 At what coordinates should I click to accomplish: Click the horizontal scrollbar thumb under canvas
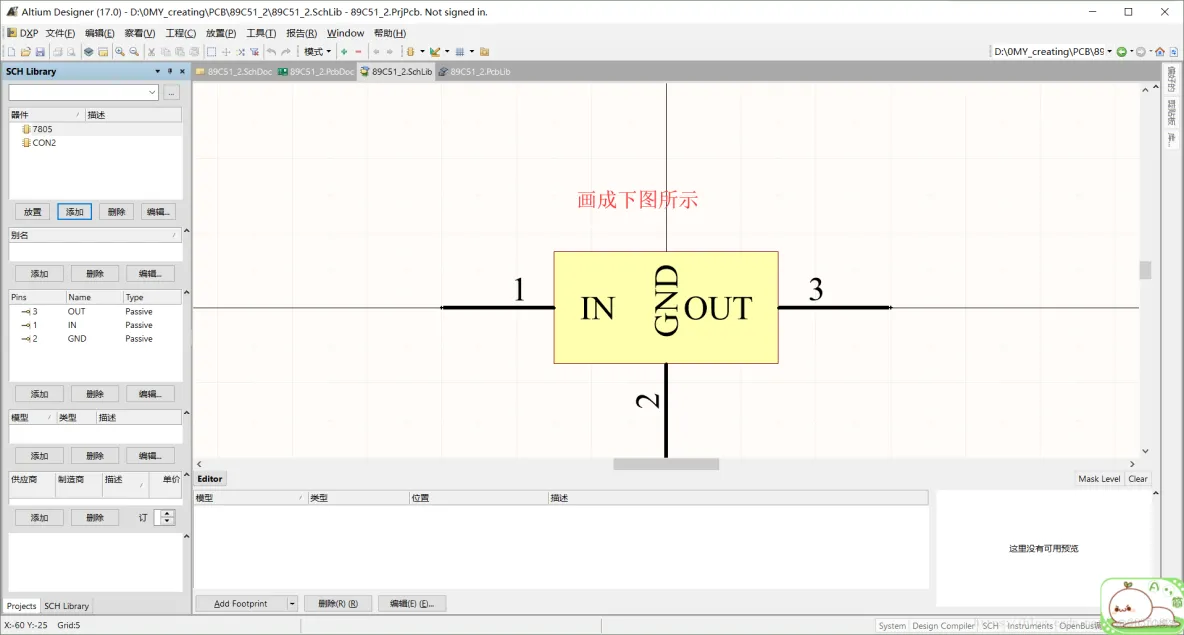point(666,464)
